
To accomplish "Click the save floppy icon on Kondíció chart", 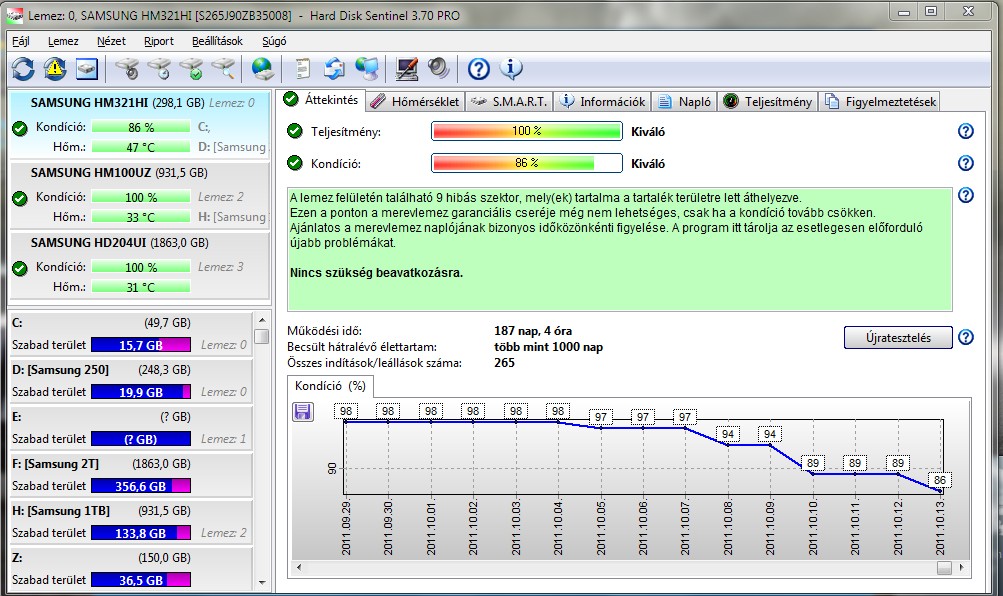I will [303, 411].
